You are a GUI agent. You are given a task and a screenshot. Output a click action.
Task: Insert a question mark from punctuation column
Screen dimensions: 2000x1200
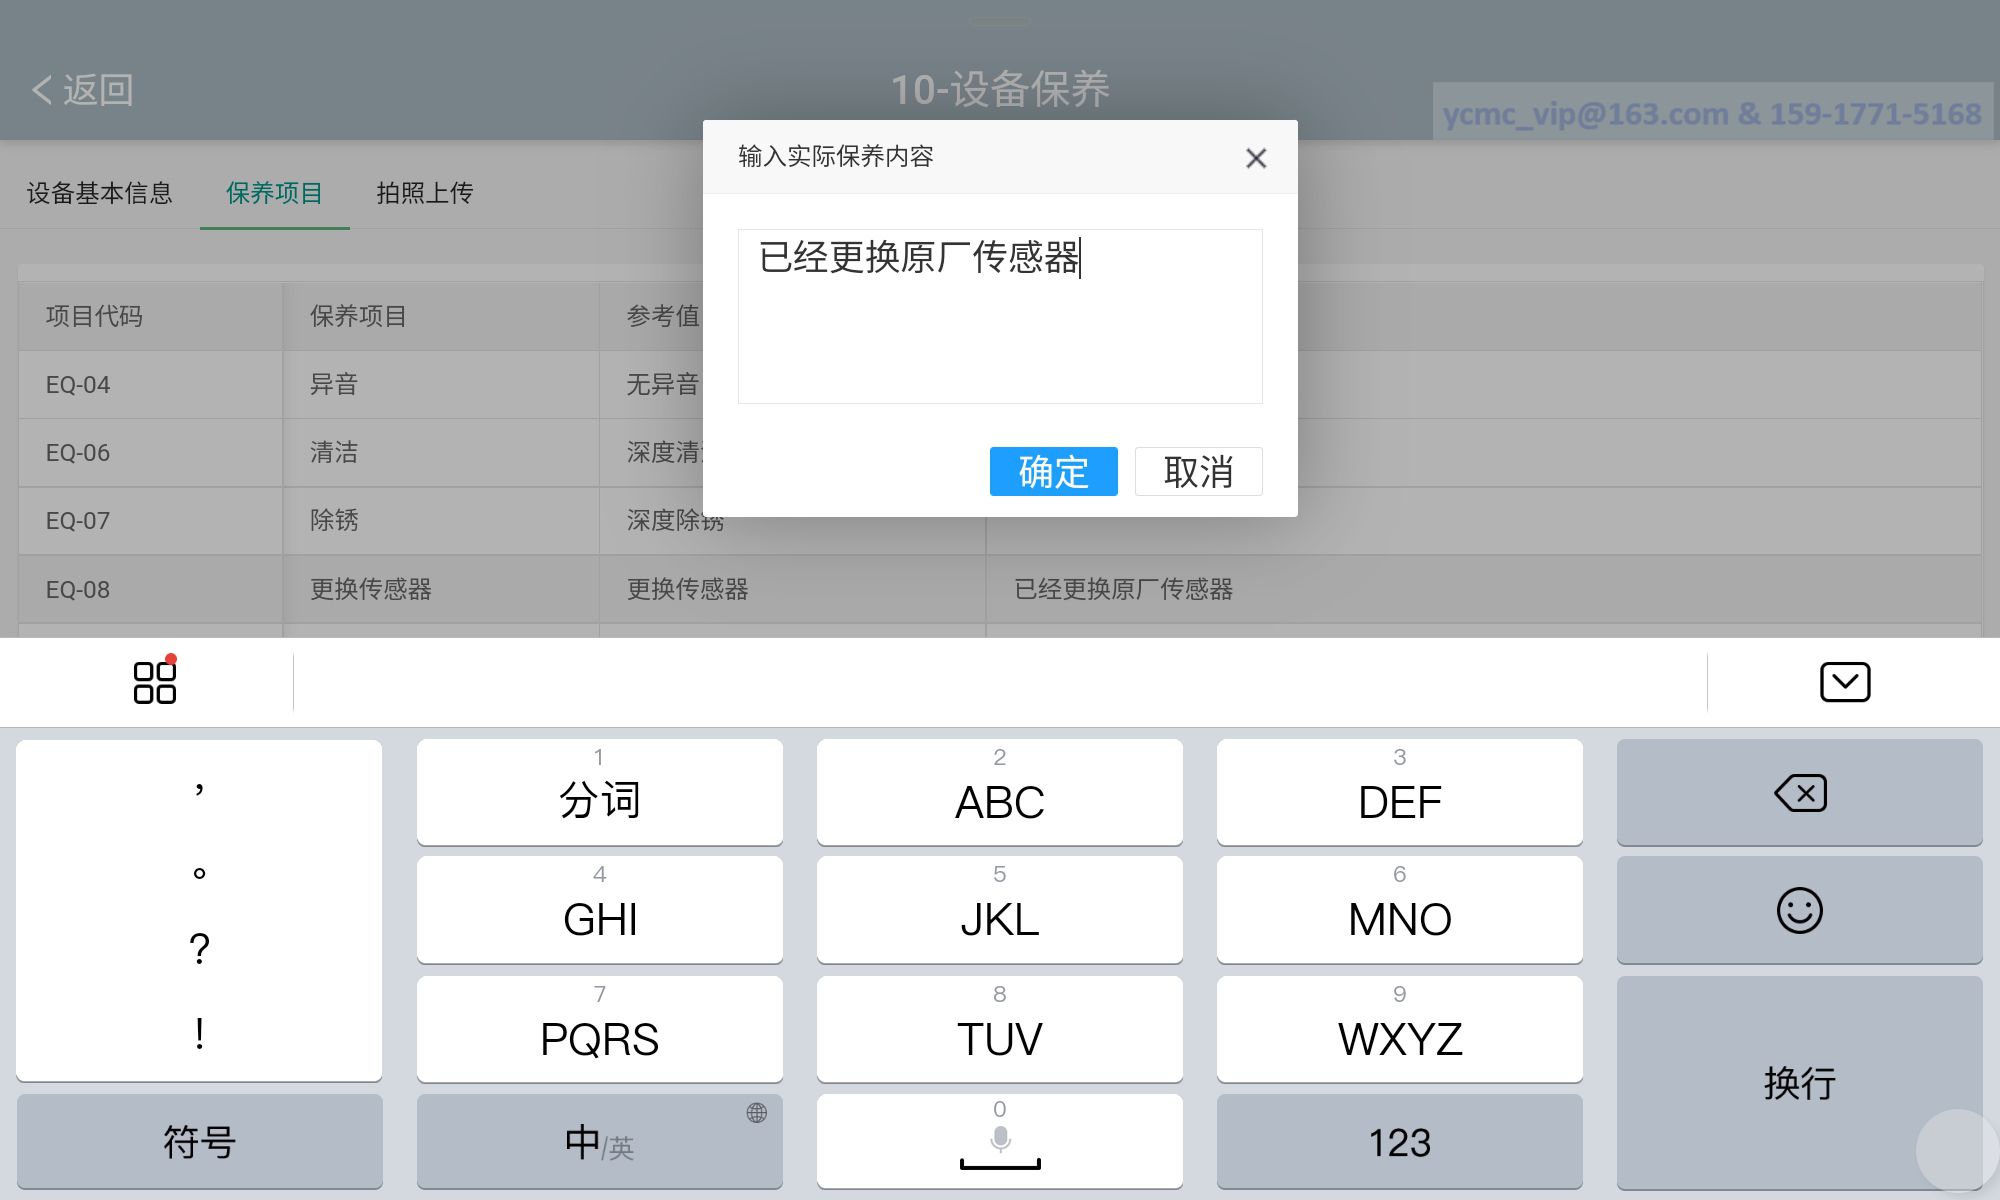click(199, 948)
